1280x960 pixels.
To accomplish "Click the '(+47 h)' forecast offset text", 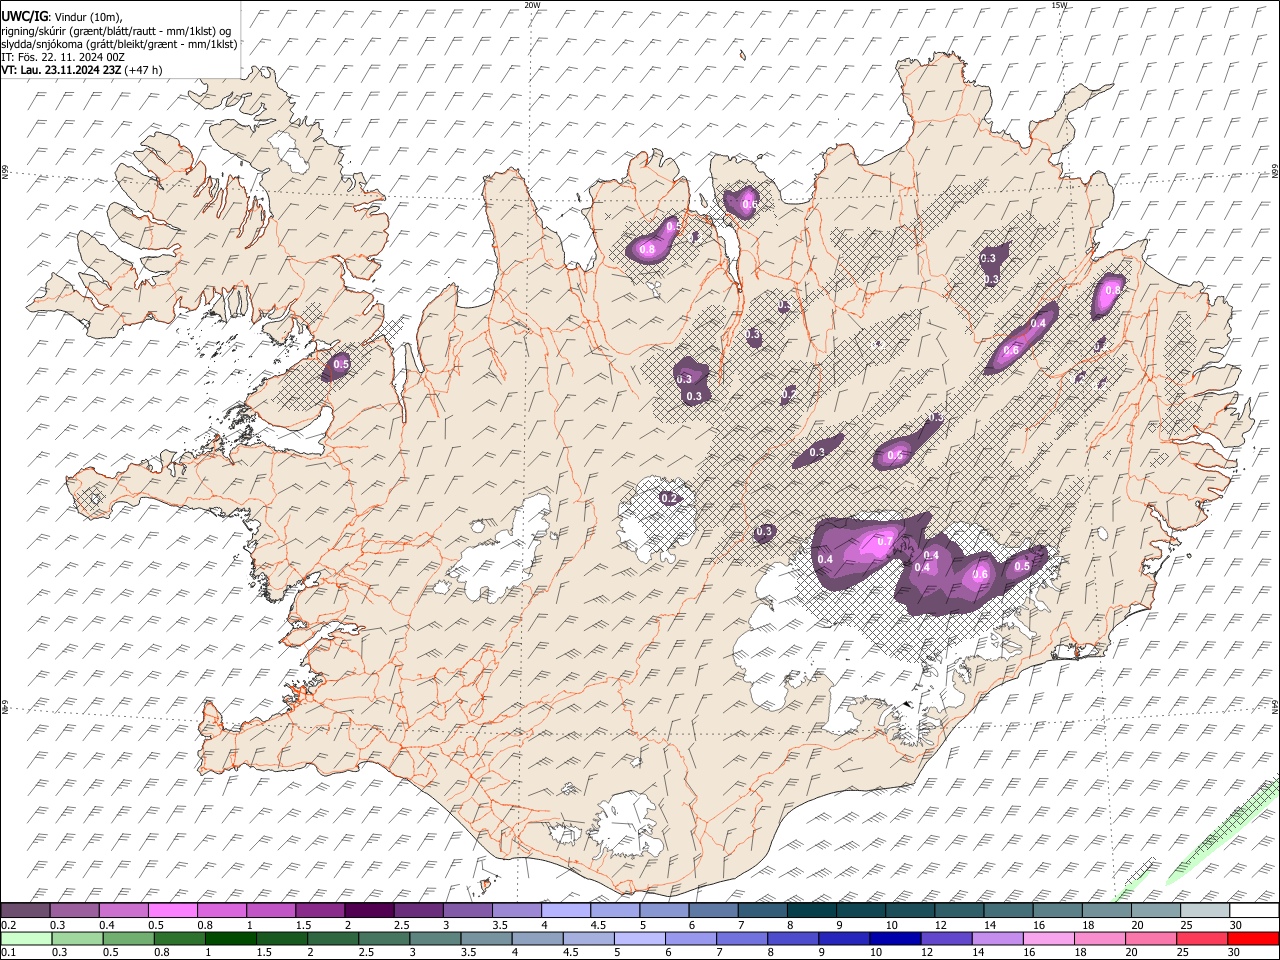I will 144,70.
